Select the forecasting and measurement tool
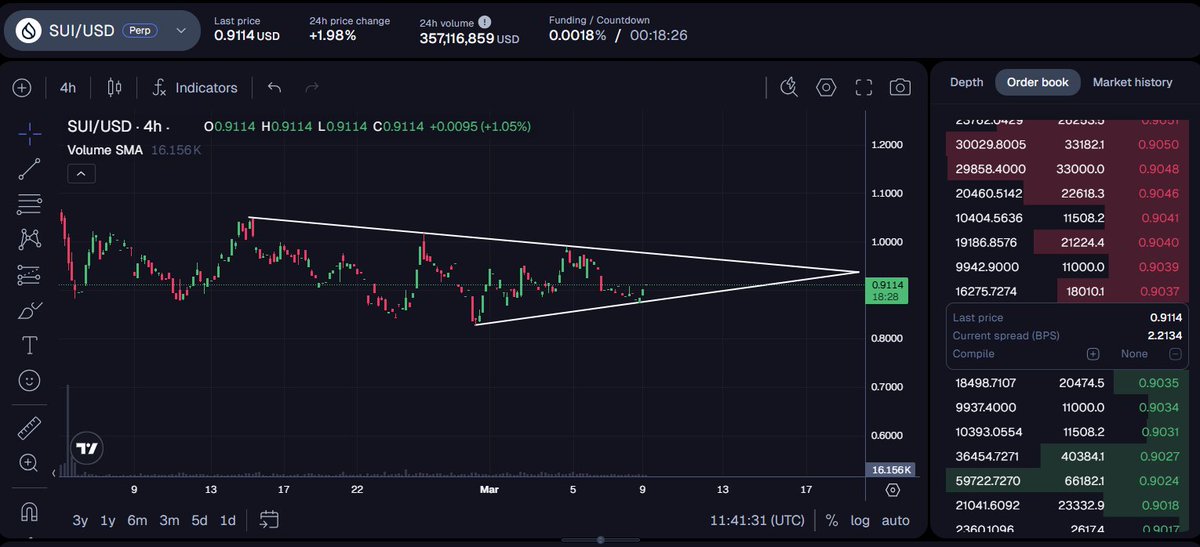 pos(30,275)
